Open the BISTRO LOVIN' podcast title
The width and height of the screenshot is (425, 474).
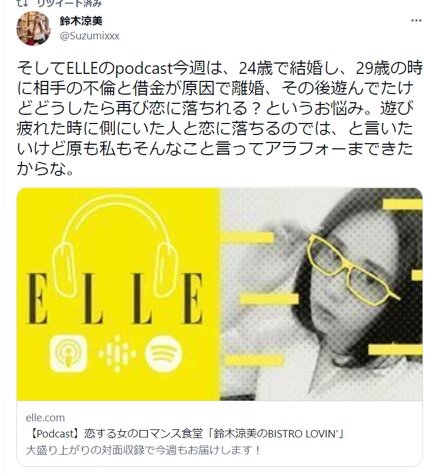click(187, 434)
